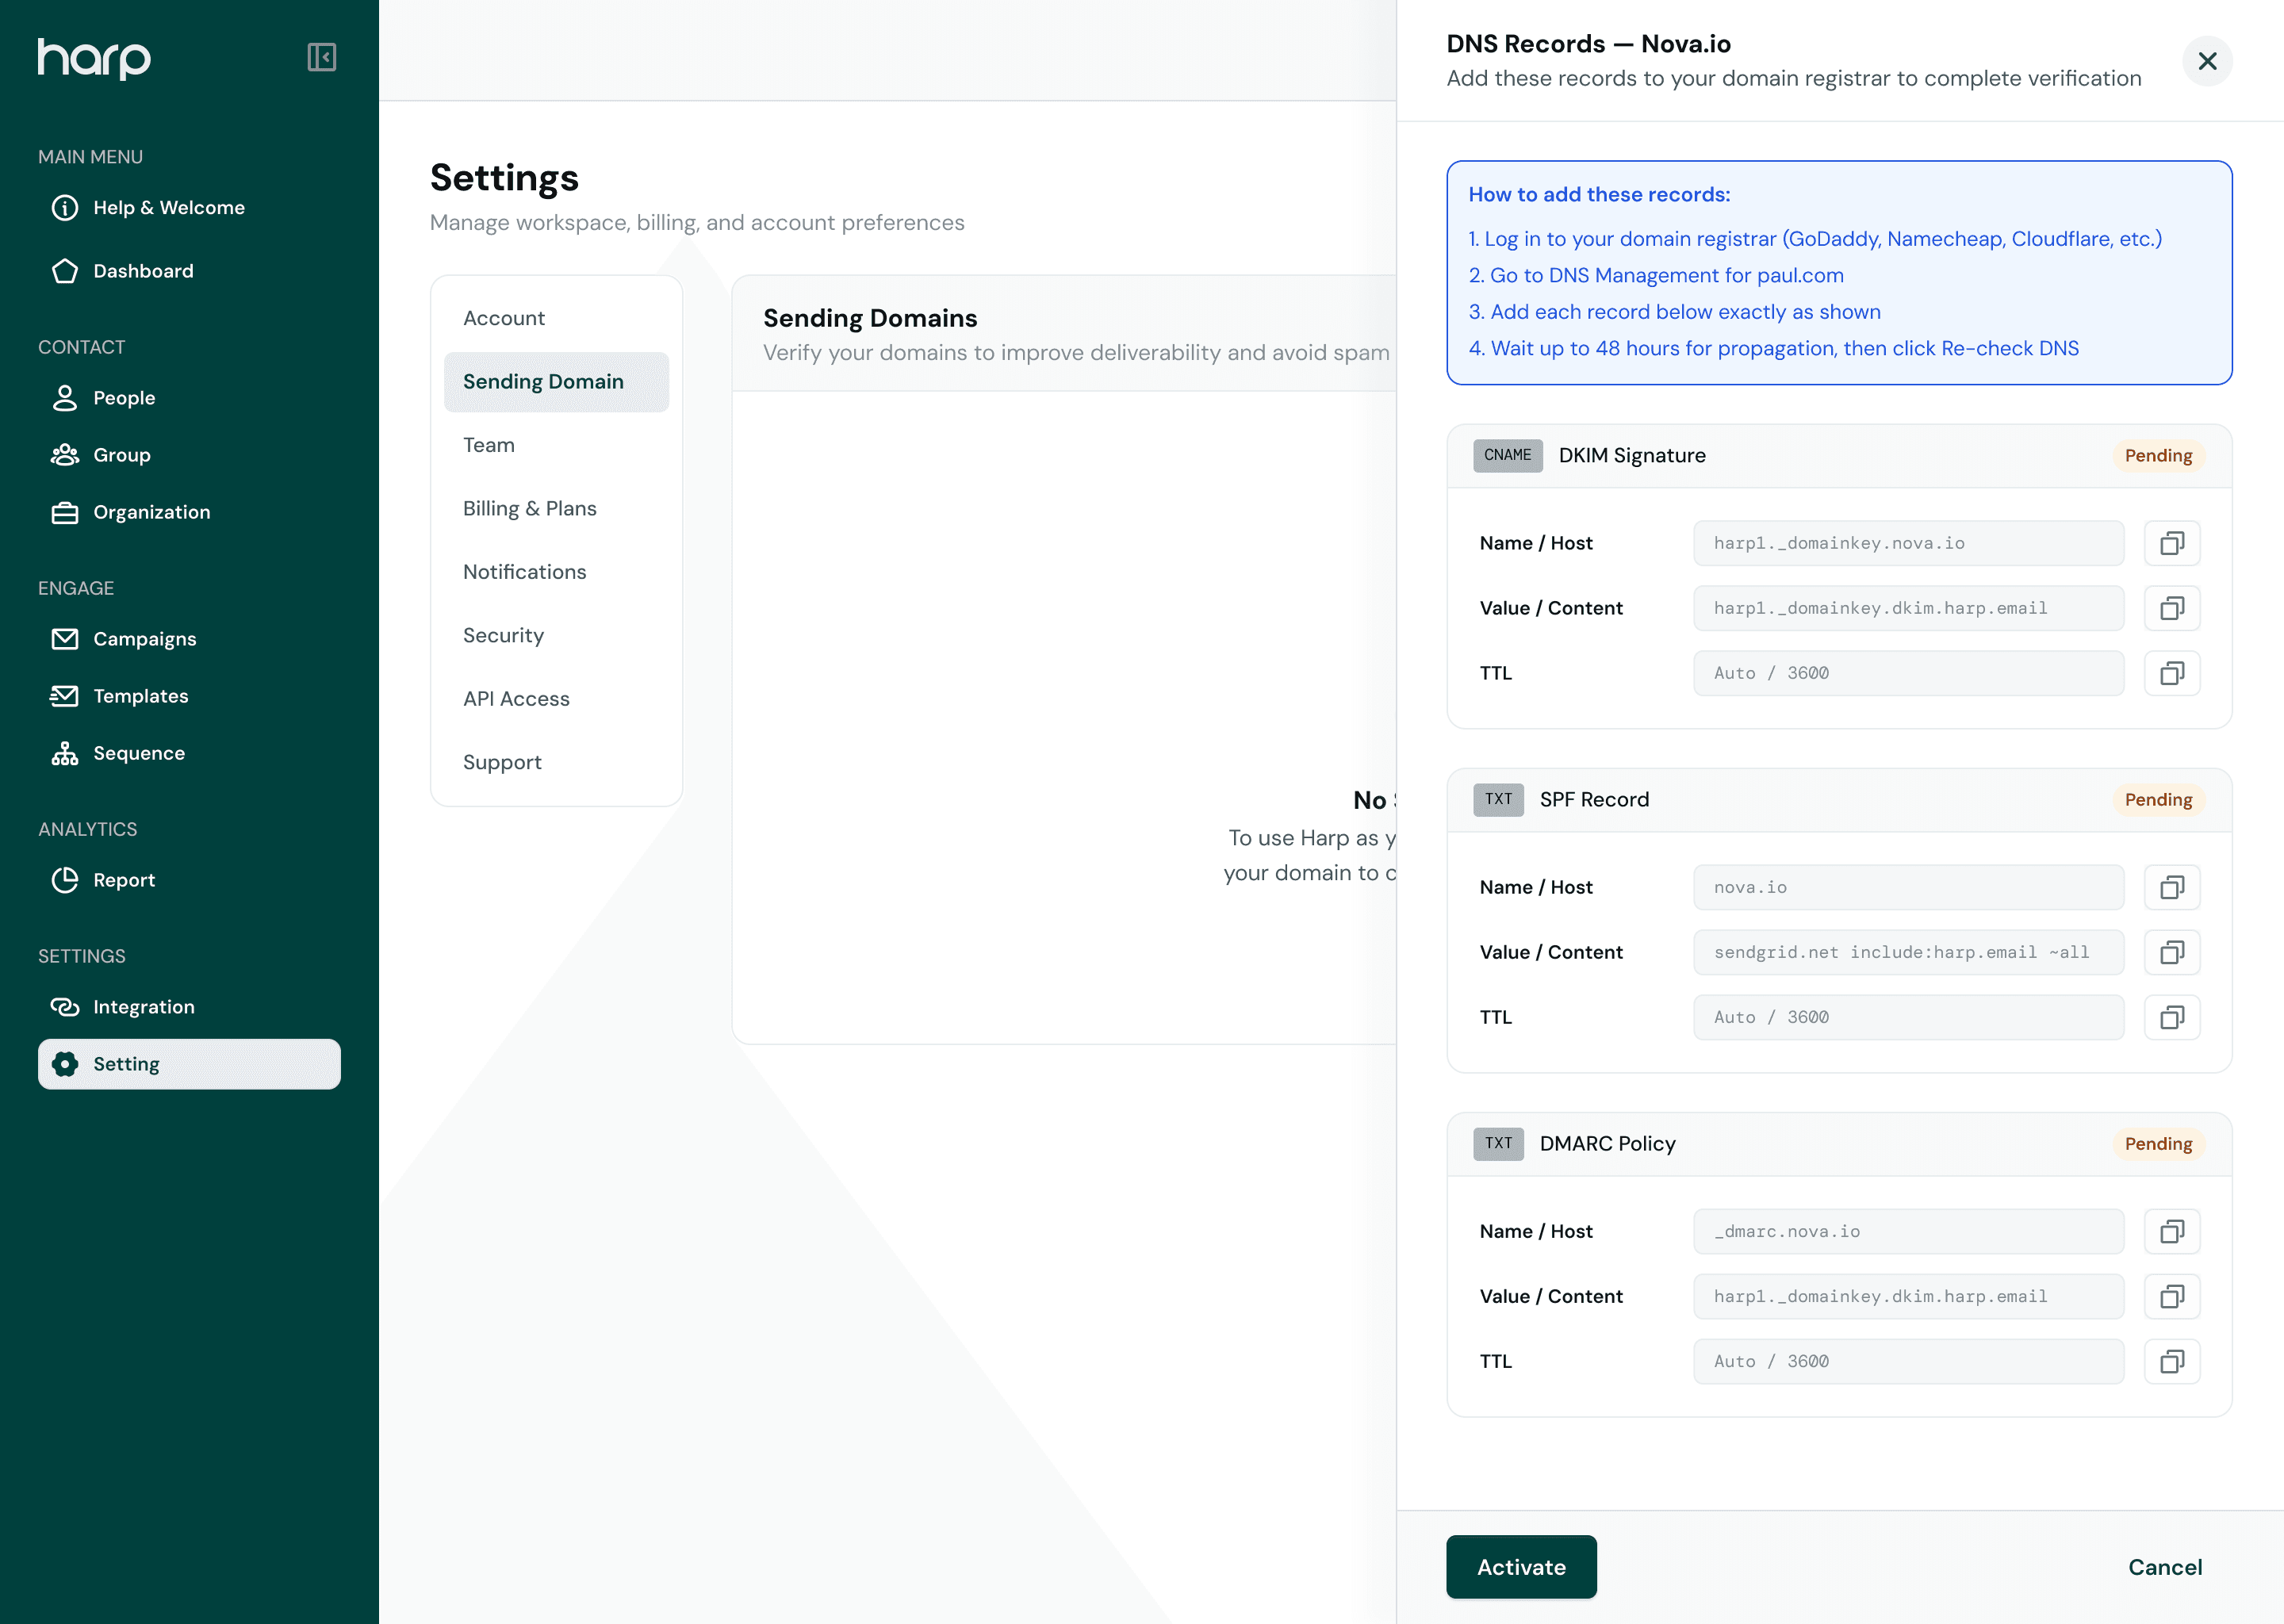Click the Integration link icon
The width and height of the screenshot is (2284, 1624).
(x=65, y=1007)
